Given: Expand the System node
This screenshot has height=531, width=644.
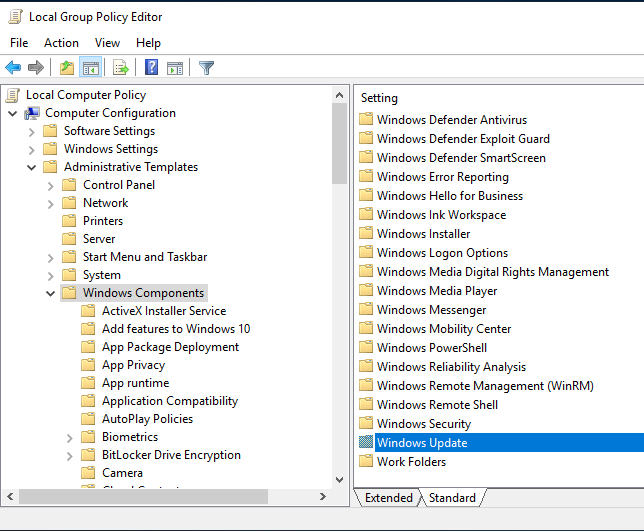Looking at the screenshot, I should (x=51, y=276).
